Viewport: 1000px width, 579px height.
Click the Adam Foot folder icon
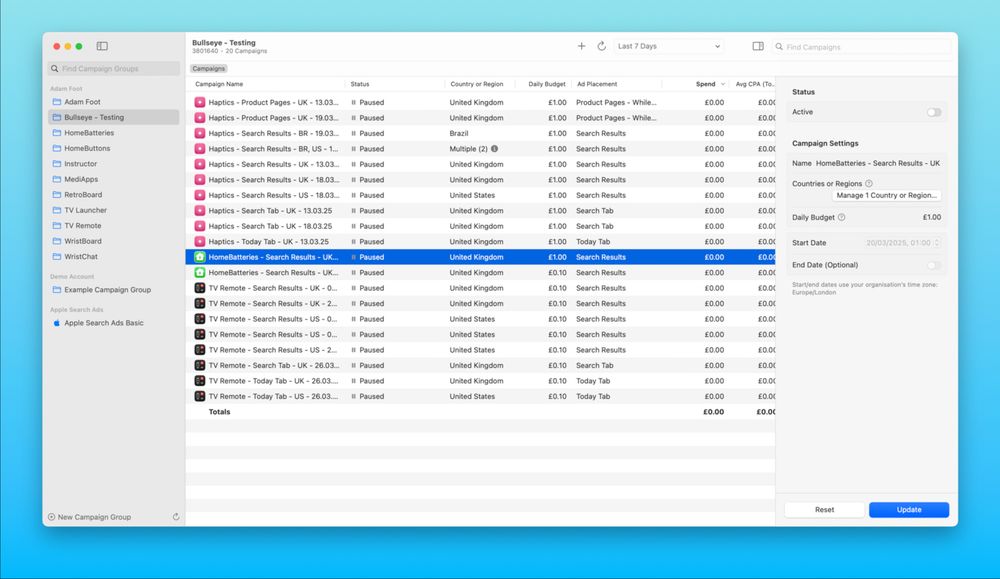pyautogui.click(x=57, y=101)
